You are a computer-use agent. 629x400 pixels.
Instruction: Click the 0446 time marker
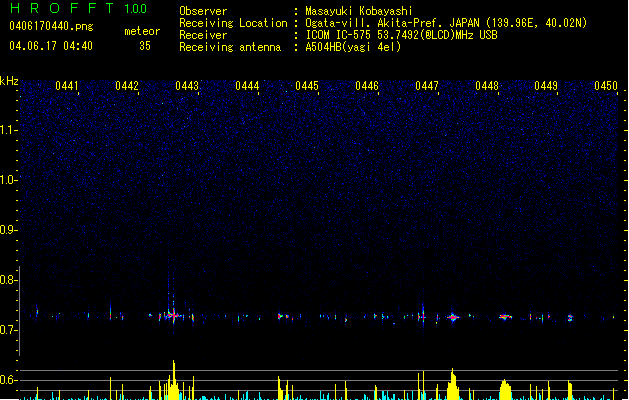click(367, 86)
